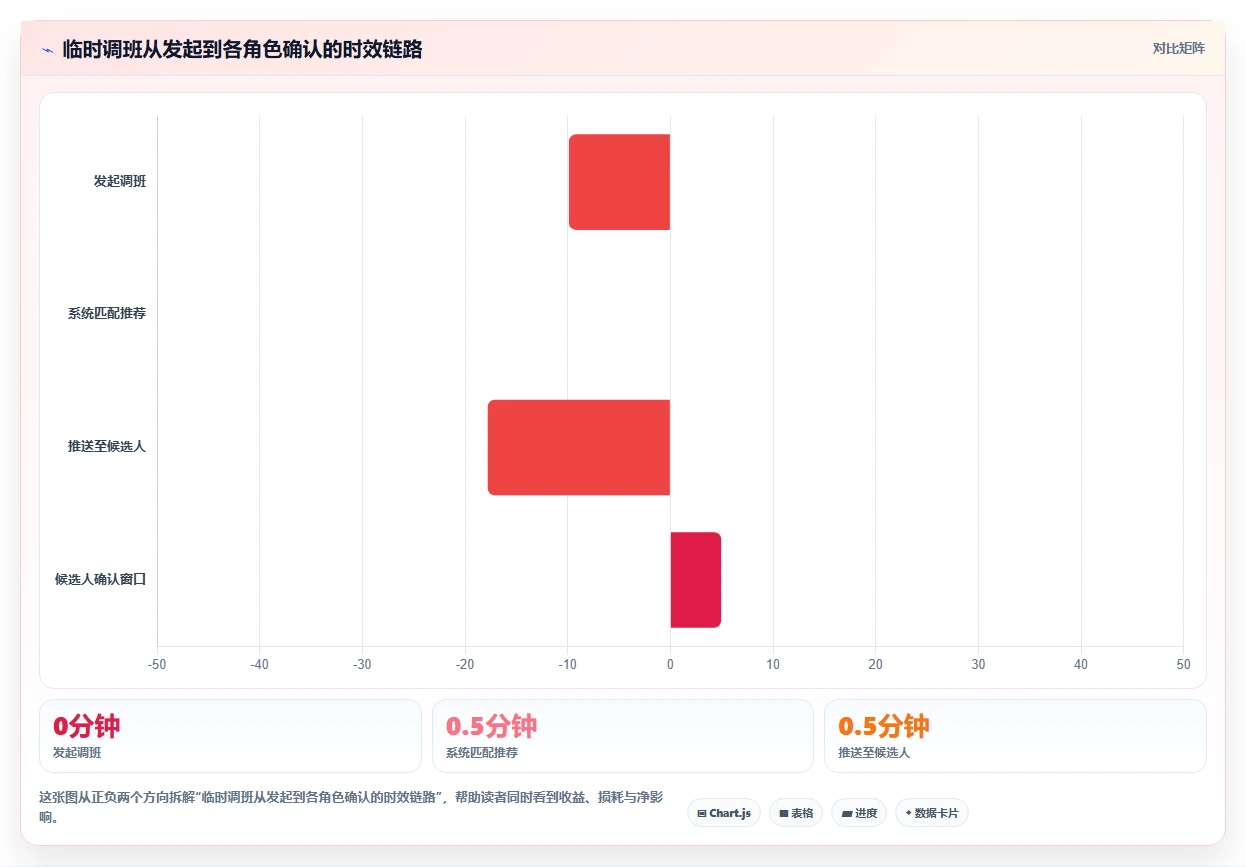Click the Chart.js tag button
Screen dimensions: 1246x867
pyautogui.click(x=724, y=813)
